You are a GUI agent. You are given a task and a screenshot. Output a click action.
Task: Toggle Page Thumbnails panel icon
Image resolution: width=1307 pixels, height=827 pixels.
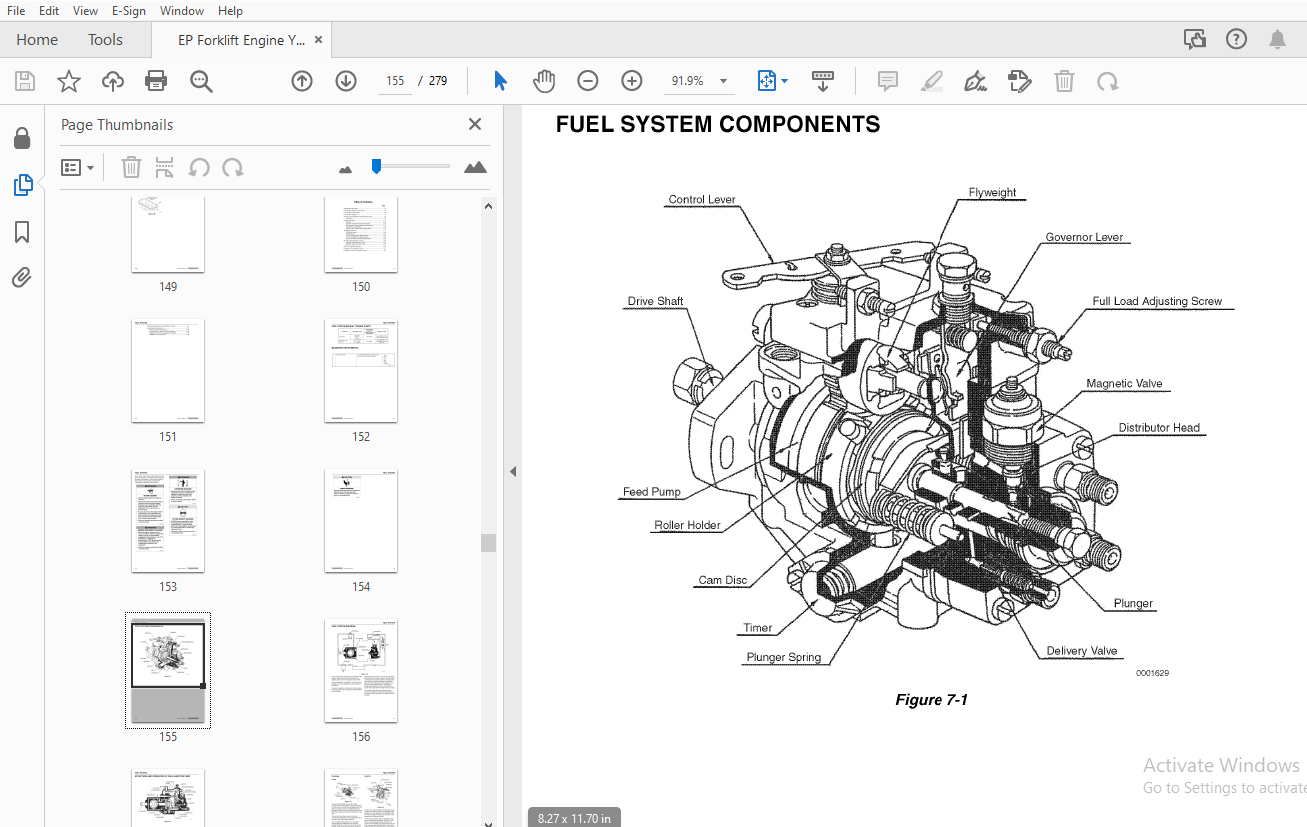tap(22, 185)
